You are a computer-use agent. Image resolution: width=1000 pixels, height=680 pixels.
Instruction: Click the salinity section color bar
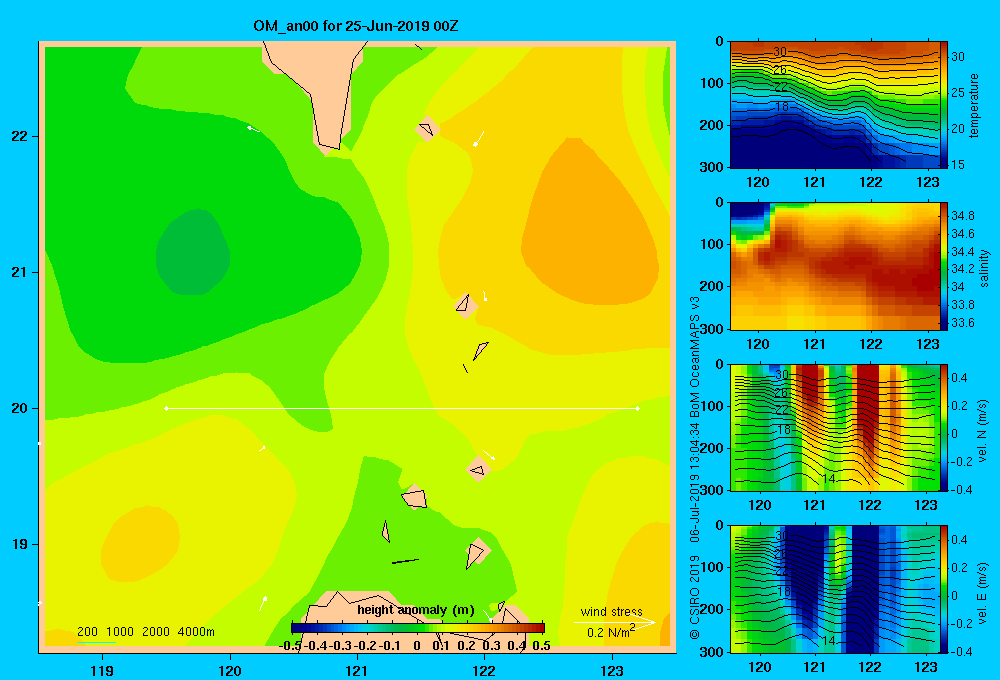[x=943, y=266]
